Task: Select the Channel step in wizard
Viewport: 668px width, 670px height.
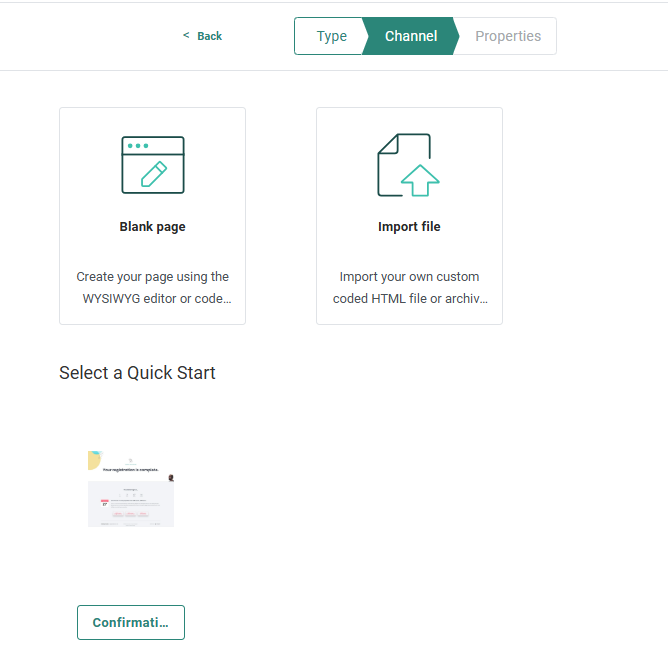Action: click(411, 36)
